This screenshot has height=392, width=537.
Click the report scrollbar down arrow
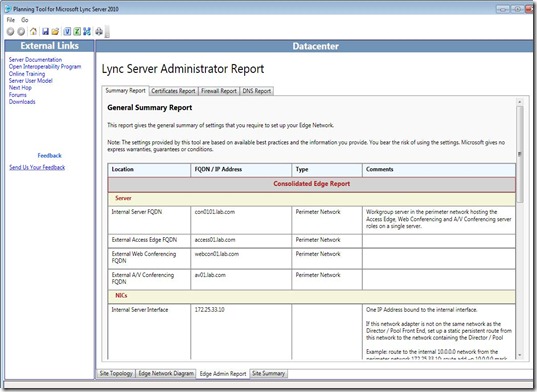coord(520,355)
